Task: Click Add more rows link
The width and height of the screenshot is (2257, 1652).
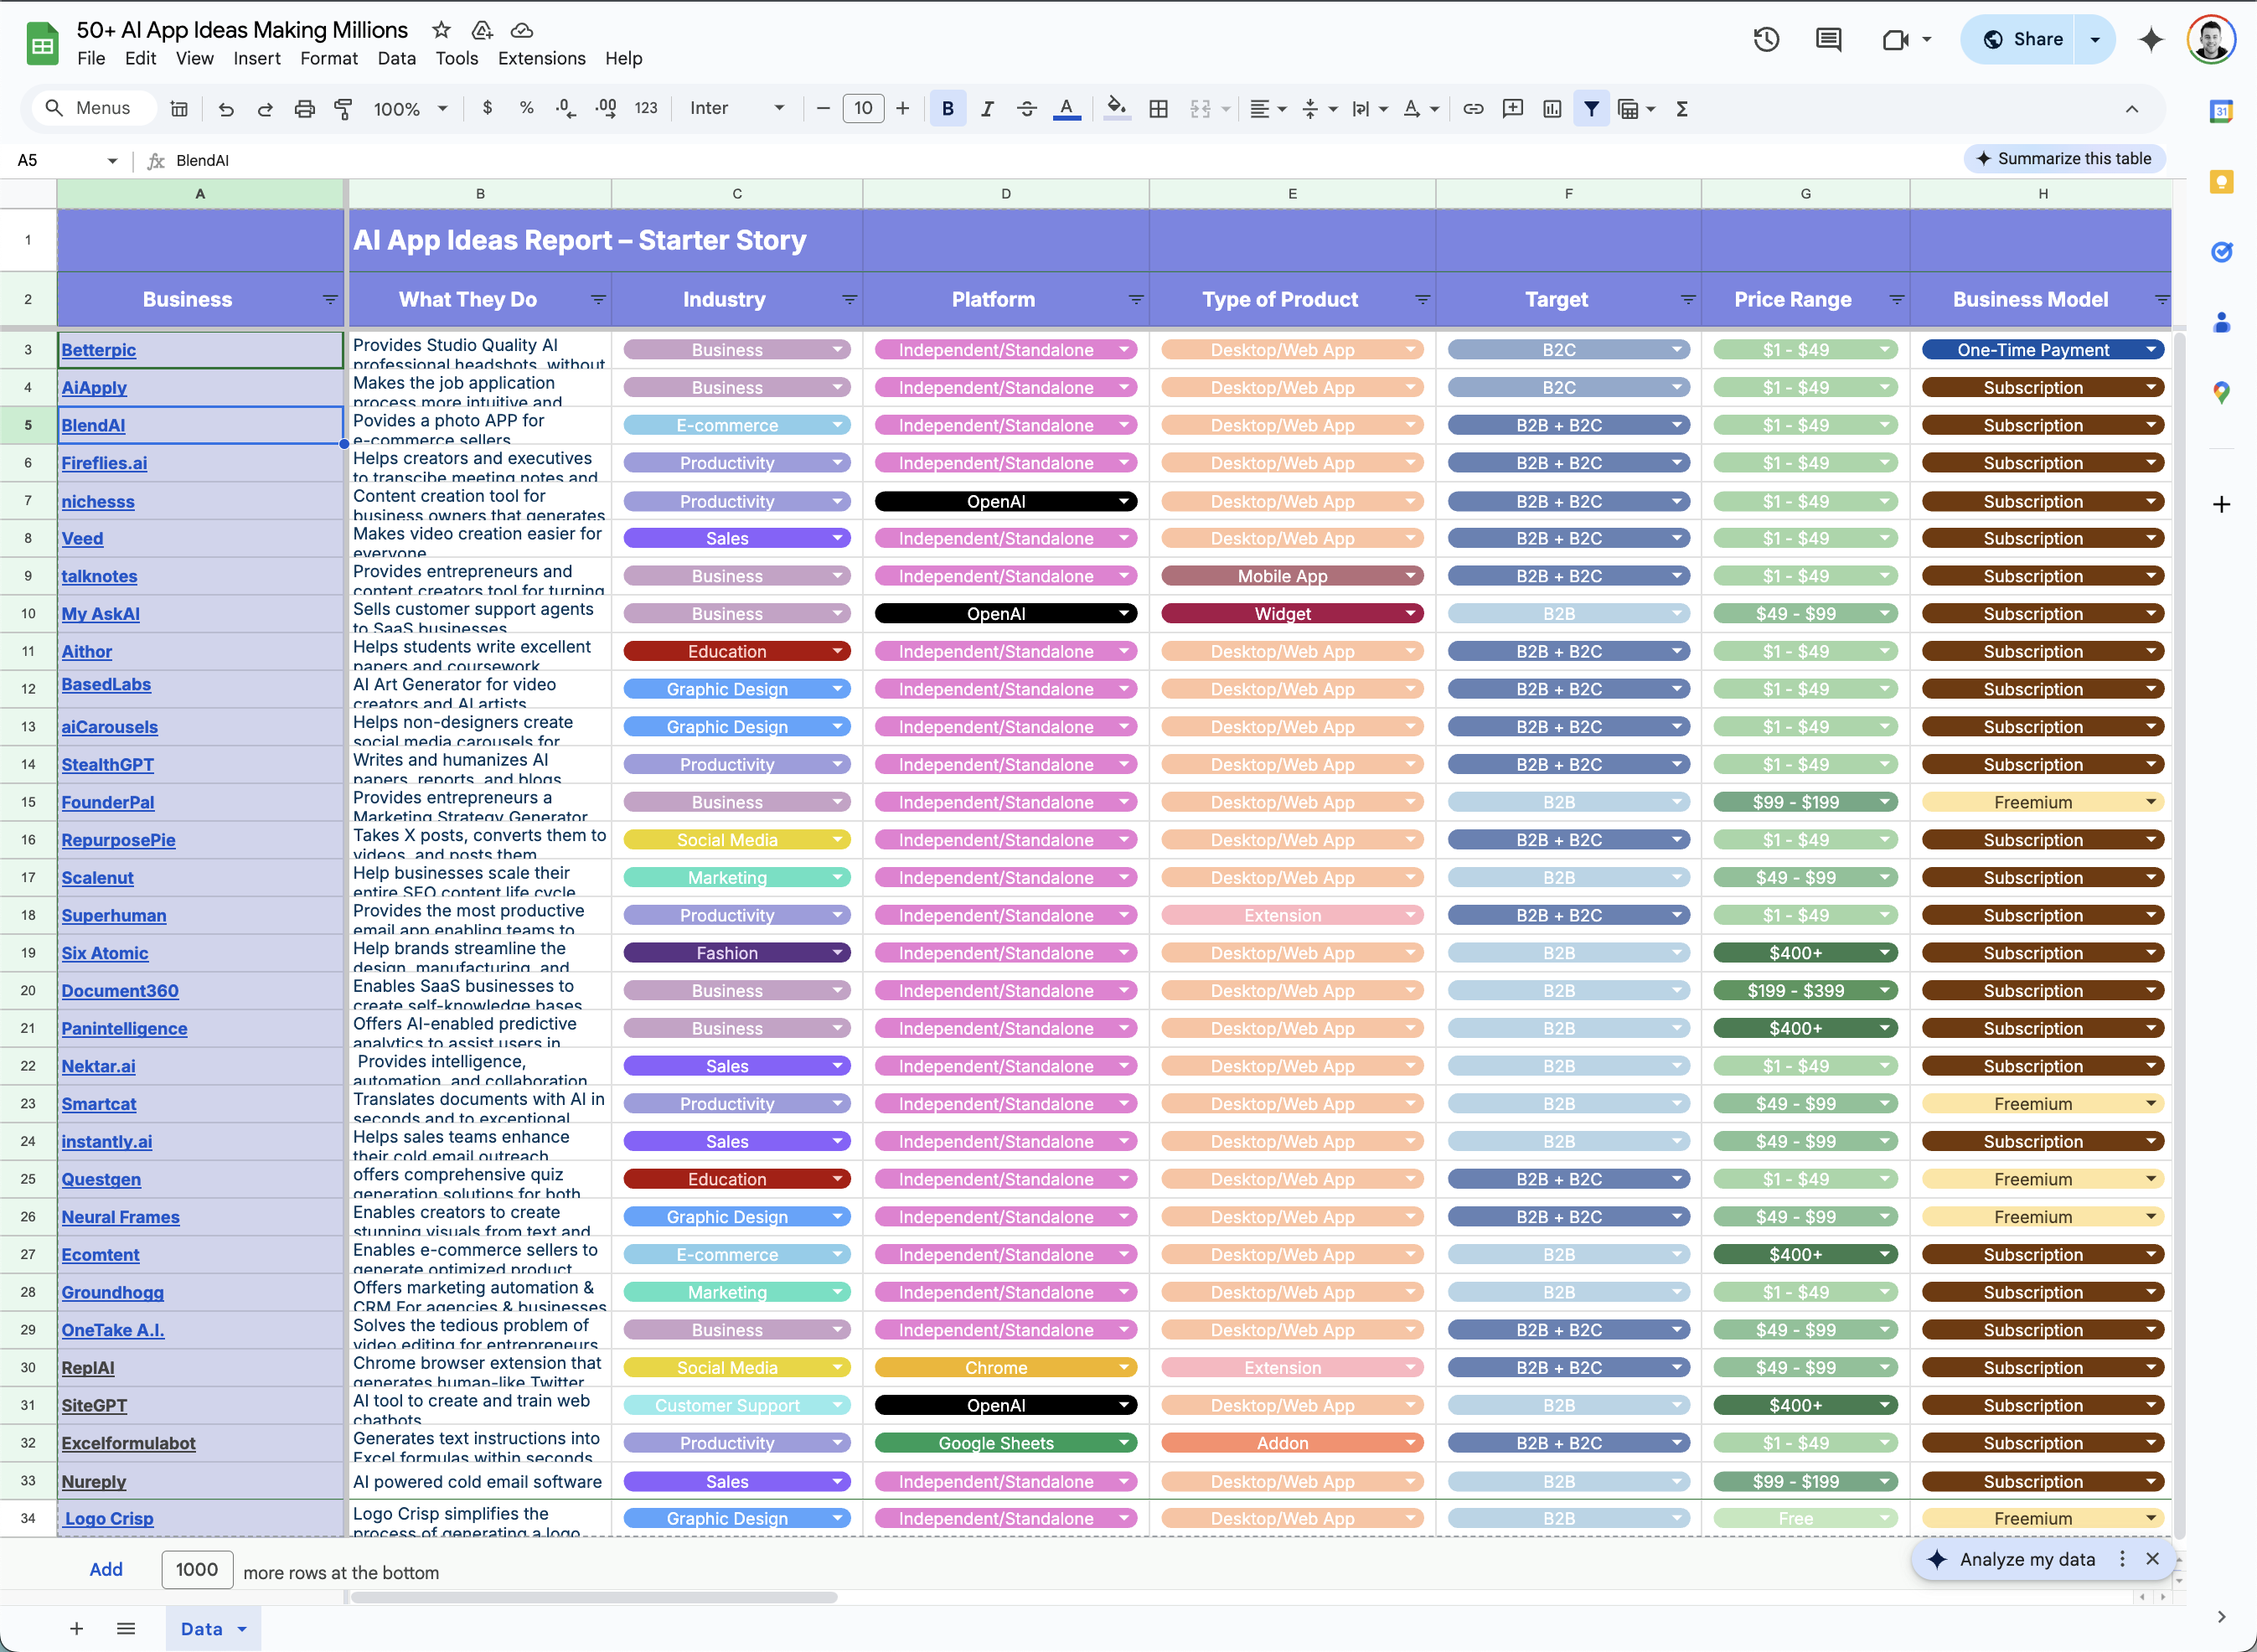Action: 106,1569
